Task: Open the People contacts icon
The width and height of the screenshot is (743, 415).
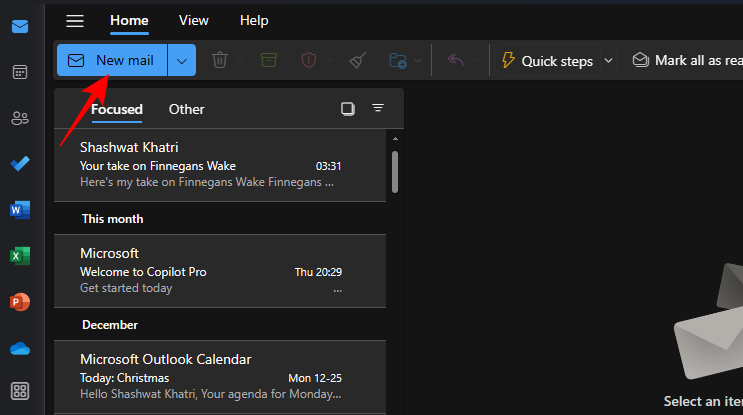Action: click(x=20, y=118)
